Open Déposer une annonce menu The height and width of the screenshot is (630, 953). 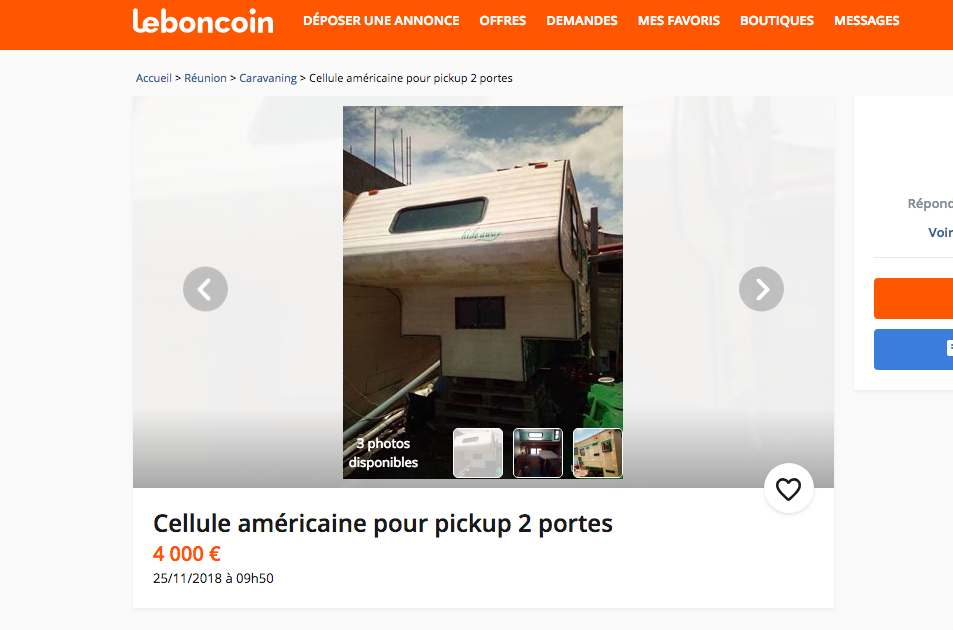(x=381, y=21)
